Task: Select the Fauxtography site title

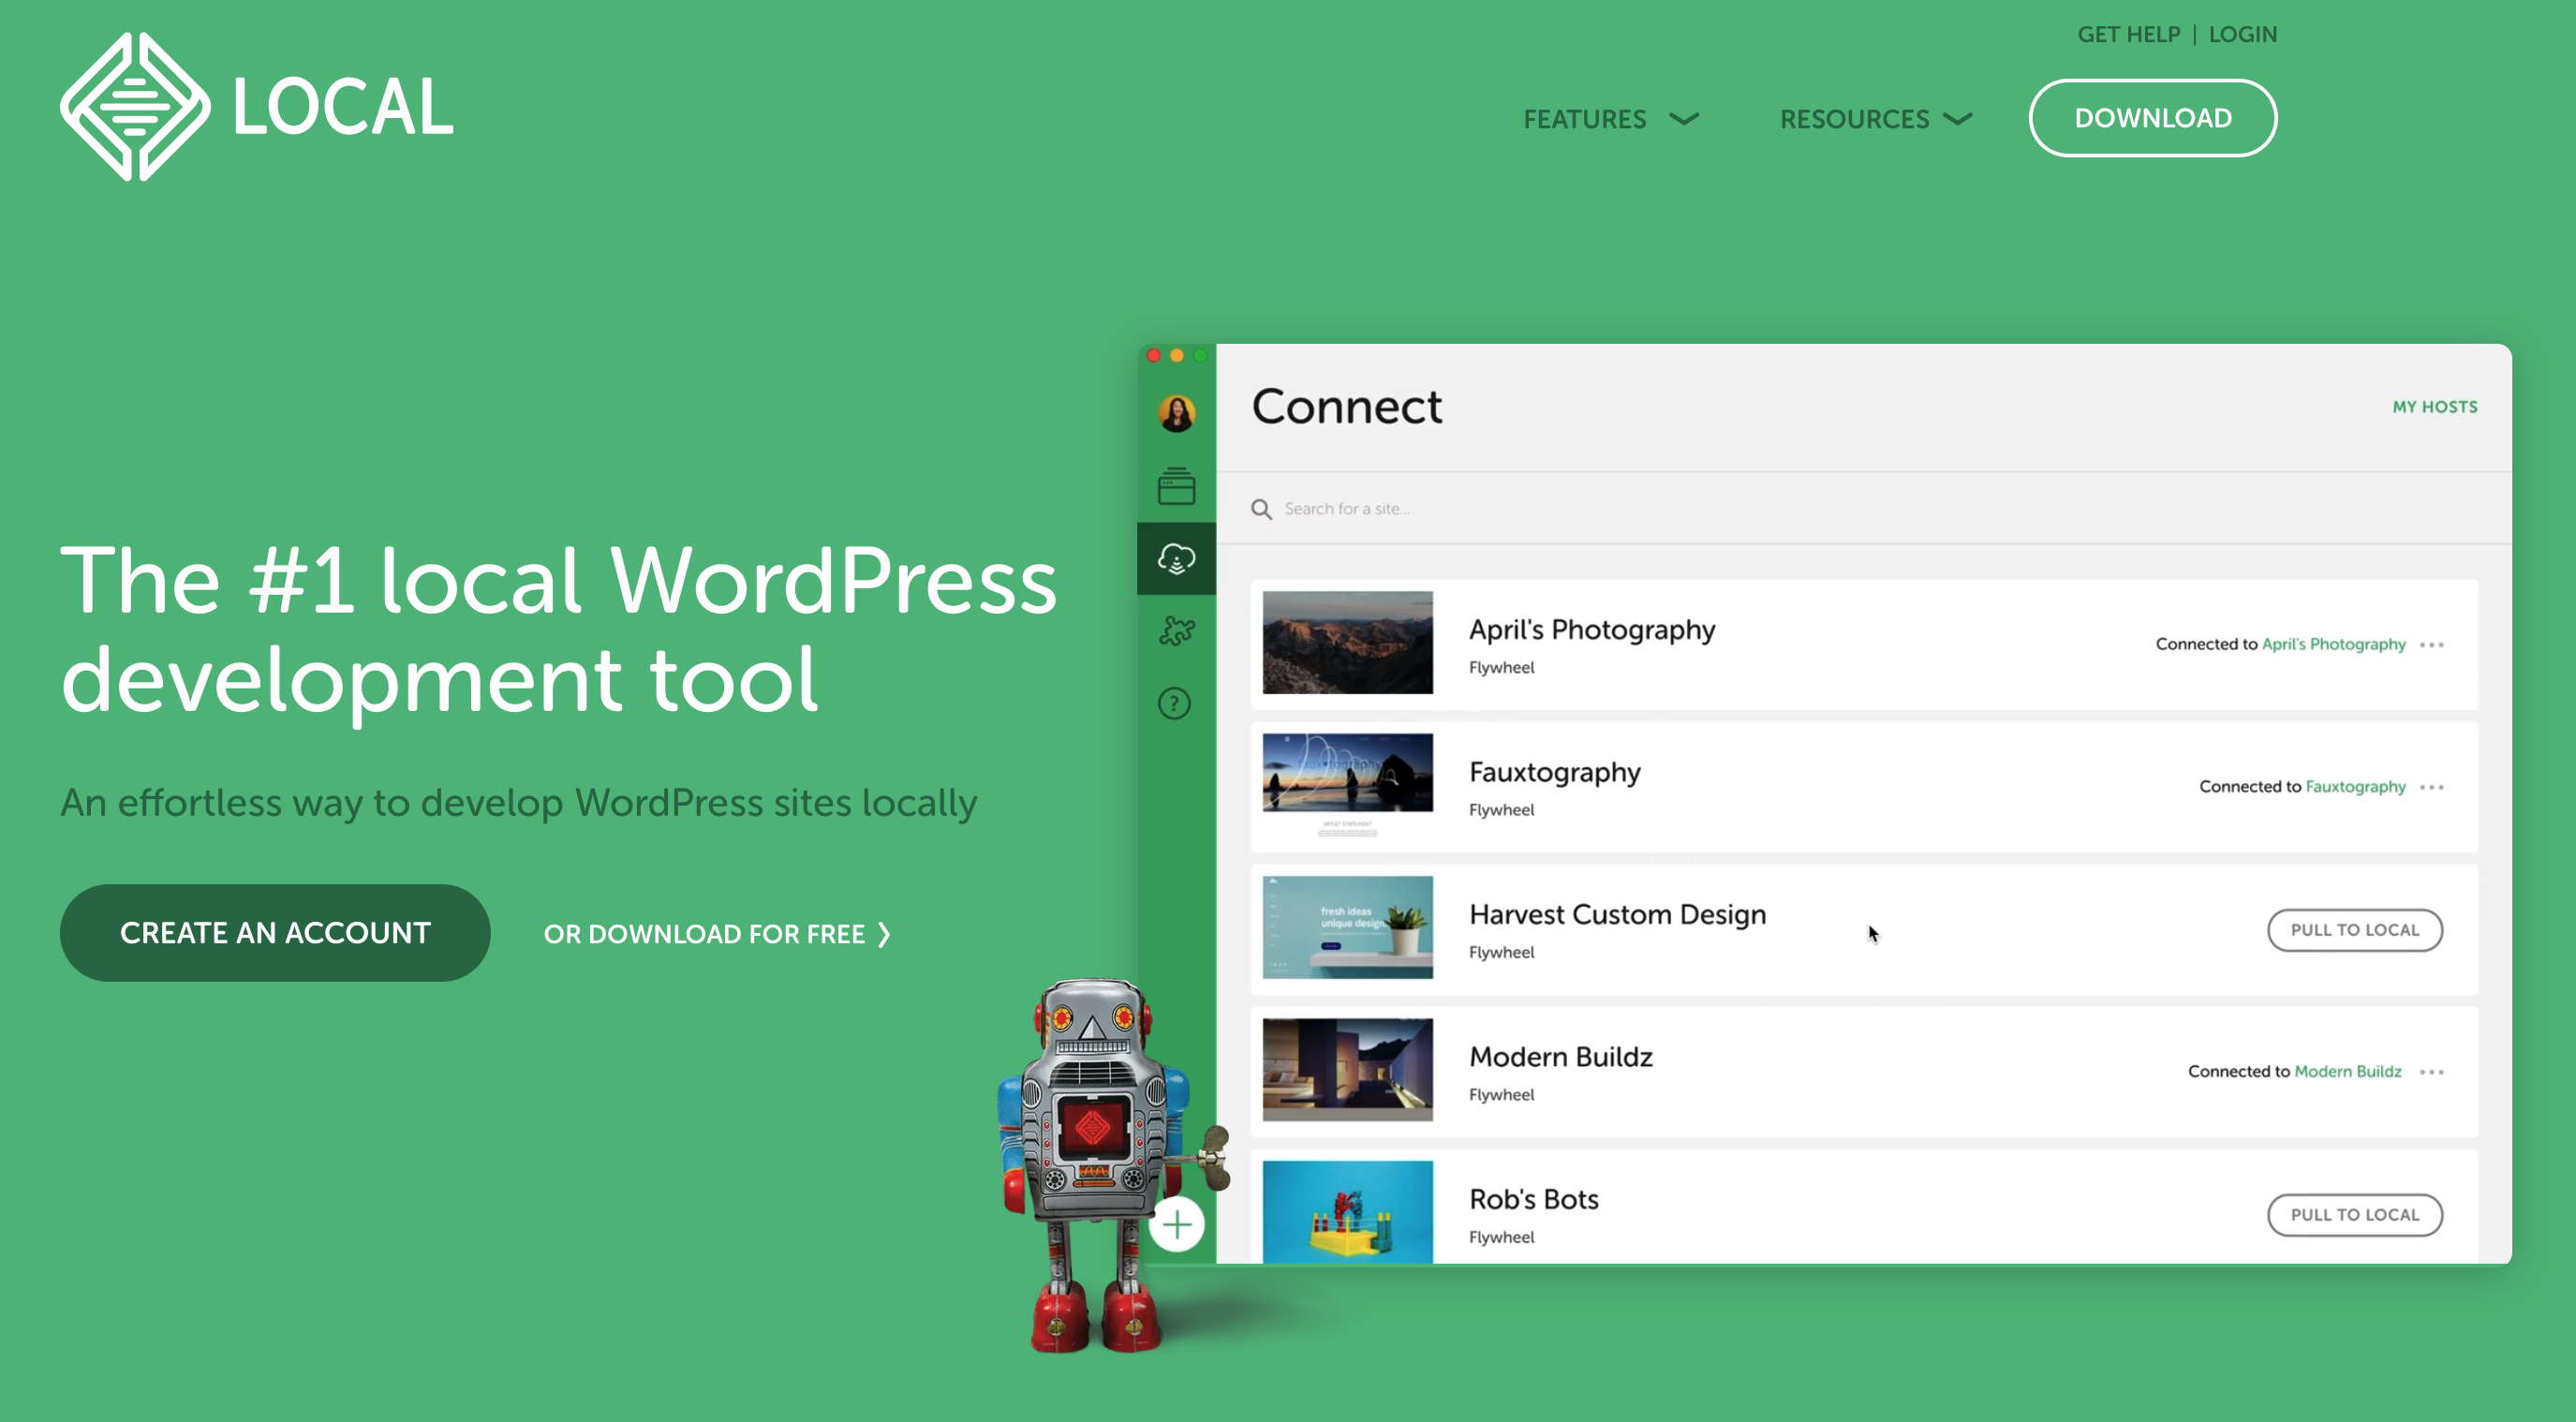Action: pos(1555,773)
